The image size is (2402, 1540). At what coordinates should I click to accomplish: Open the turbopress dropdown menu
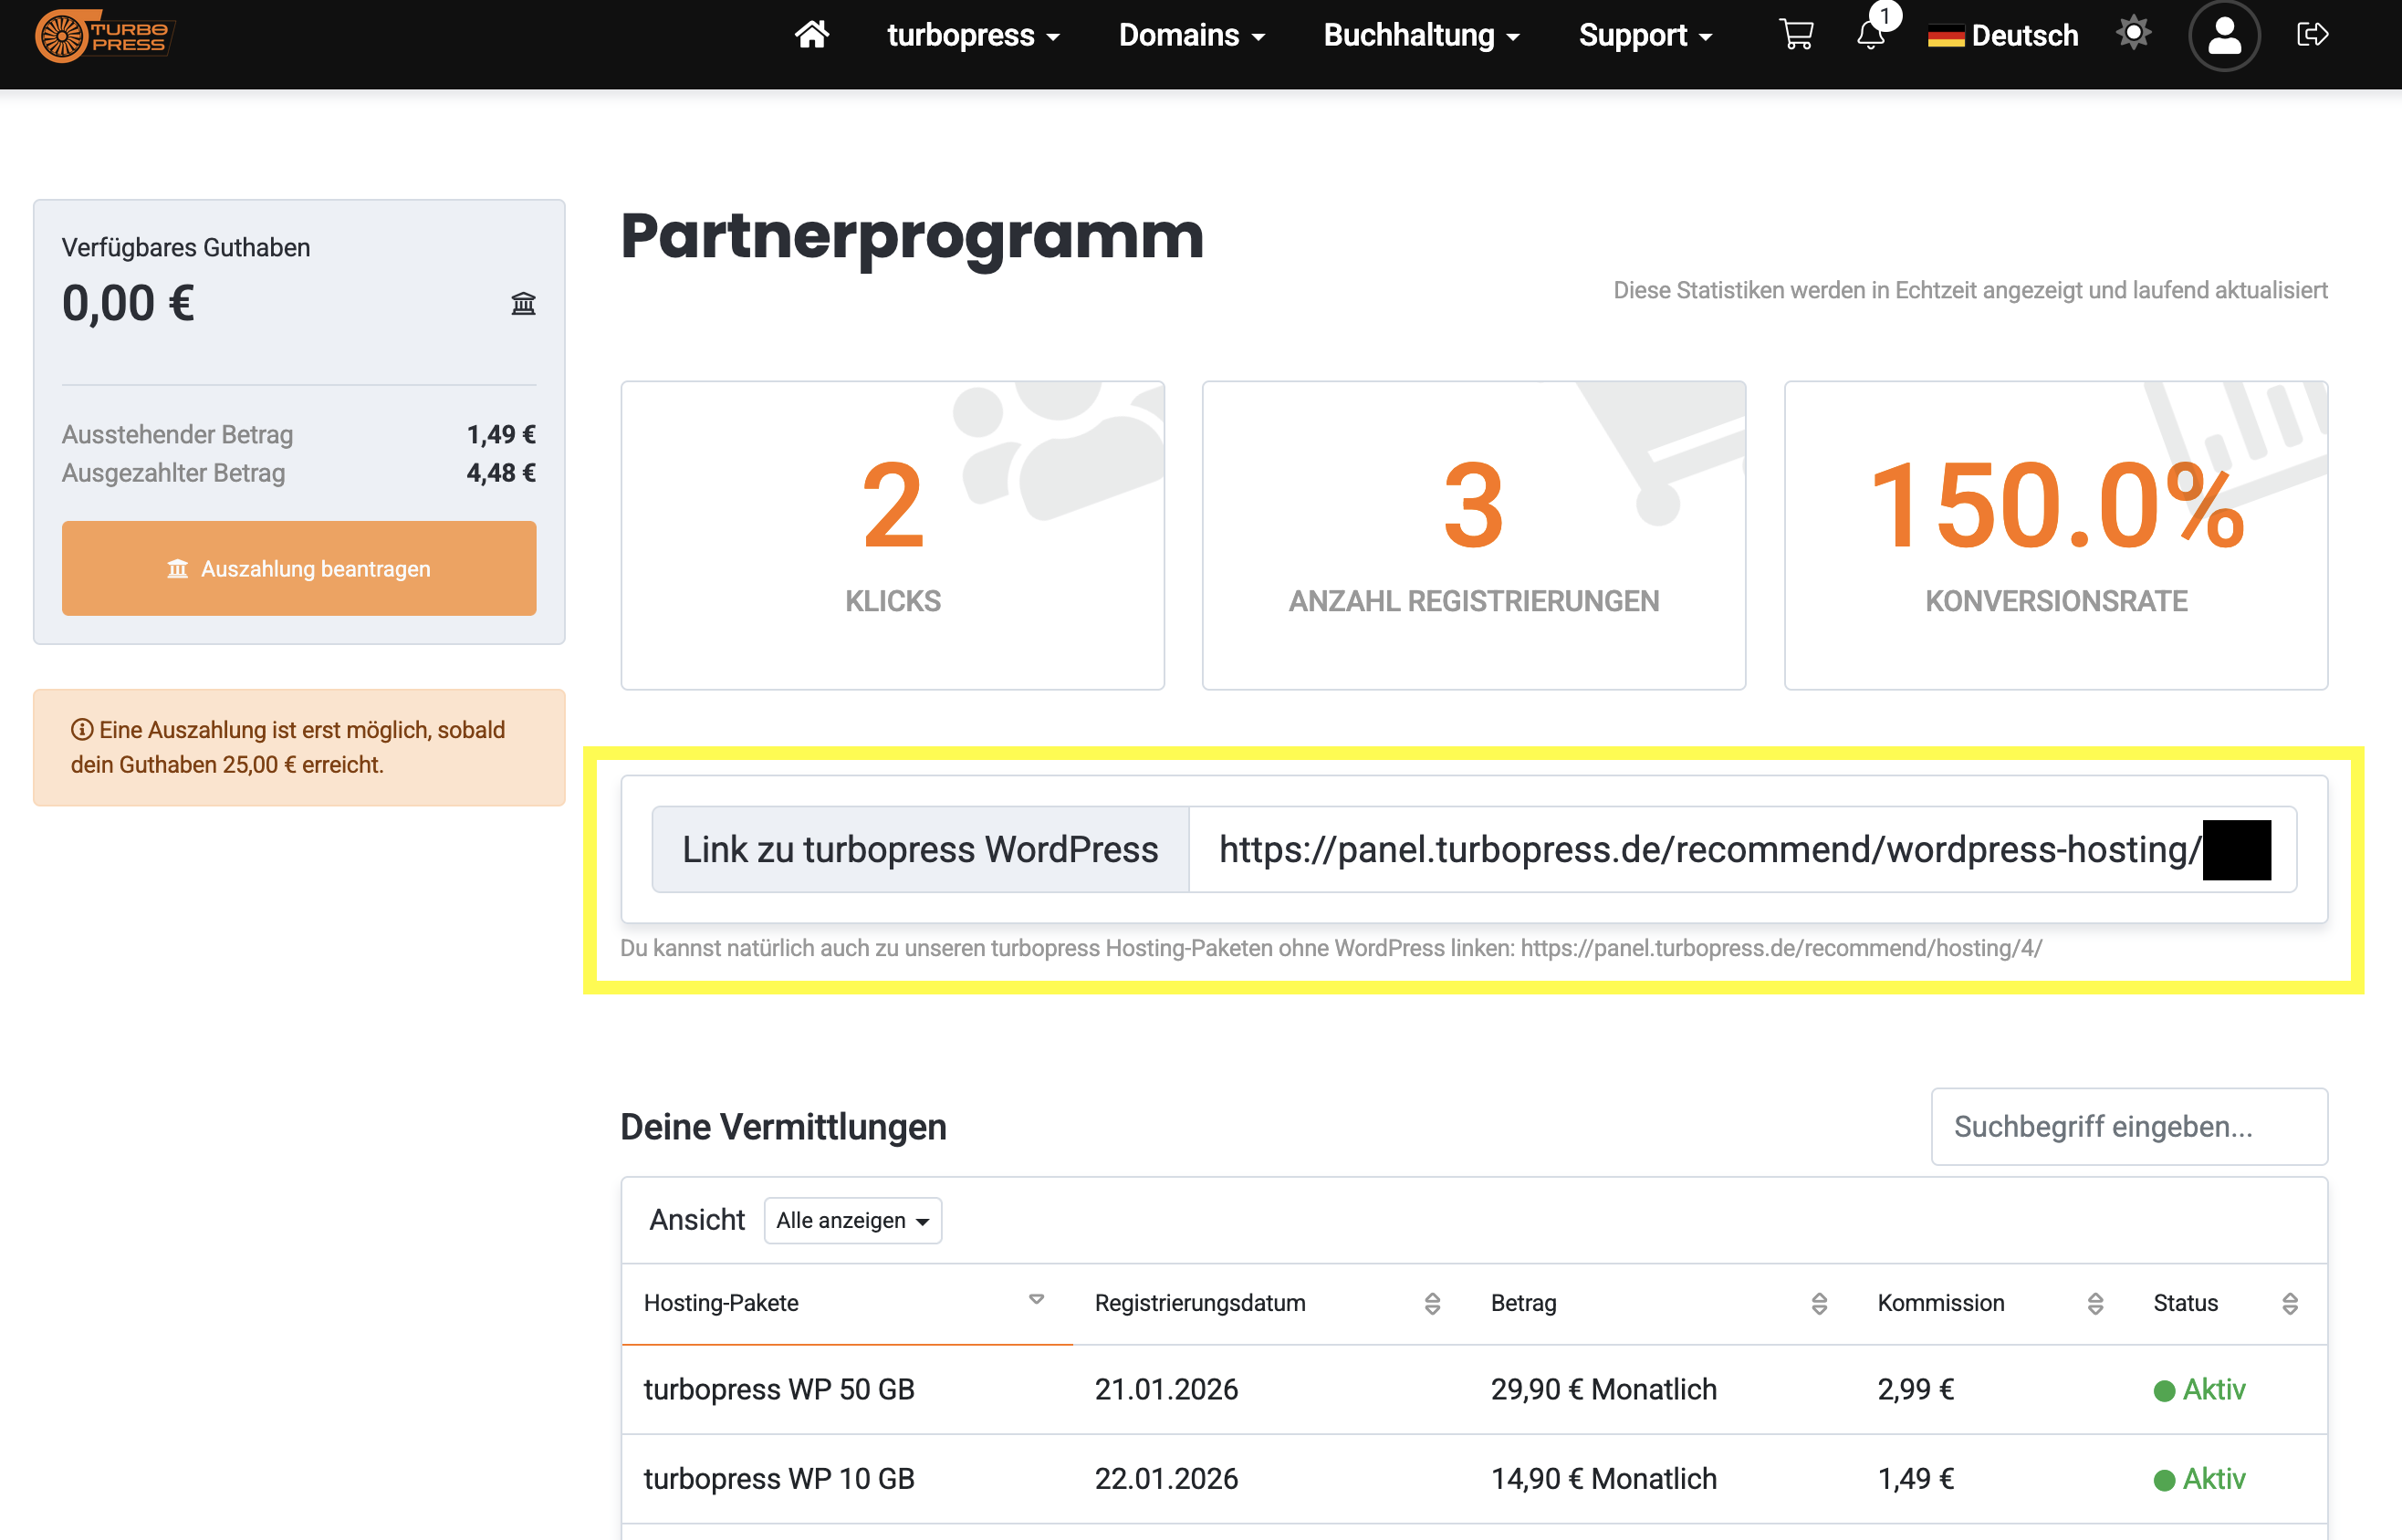[972, 36]
